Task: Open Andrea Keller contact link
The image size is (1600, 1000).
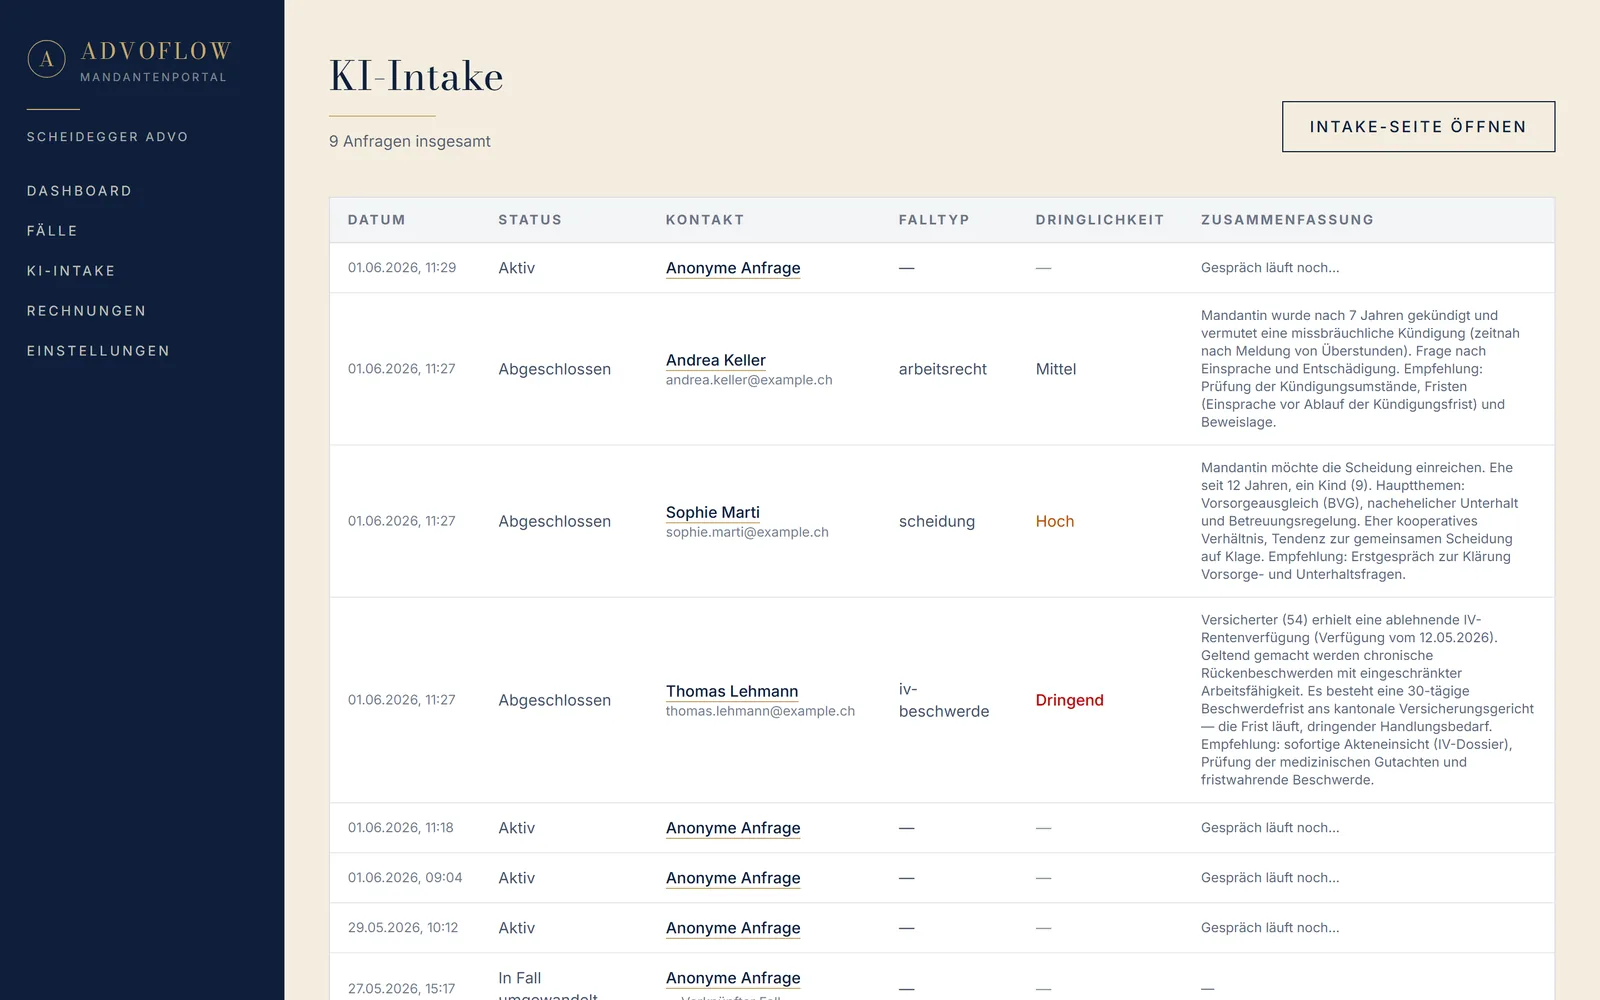Action: coord(716,360)
